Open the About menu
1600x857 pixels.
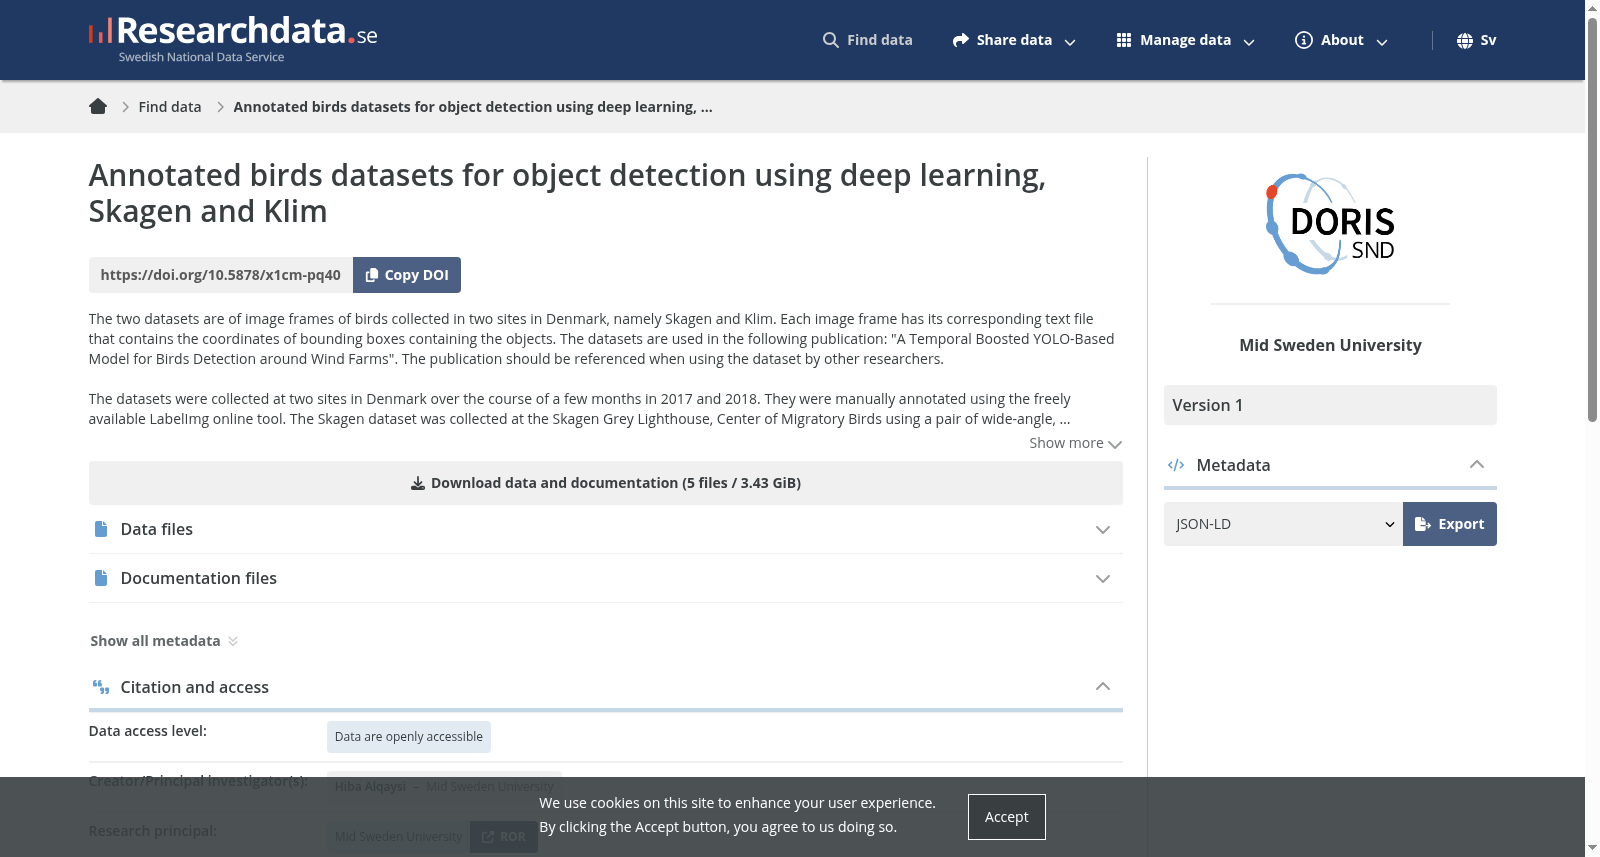coord(1341,40)
